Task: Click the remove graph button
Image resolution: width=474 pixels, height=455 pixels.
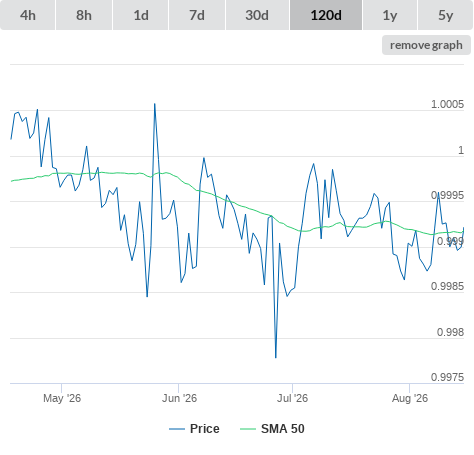Action: pyautogui.click(x=426, y=45)
